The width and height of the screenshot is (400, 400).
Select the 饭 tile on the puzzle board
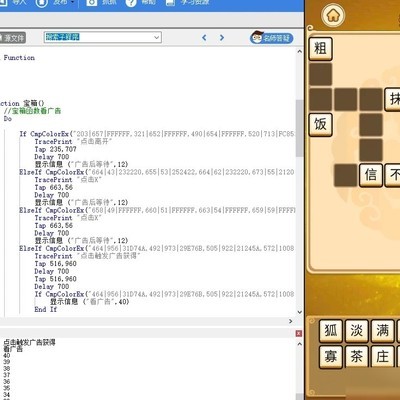click(x=321, y=125)
